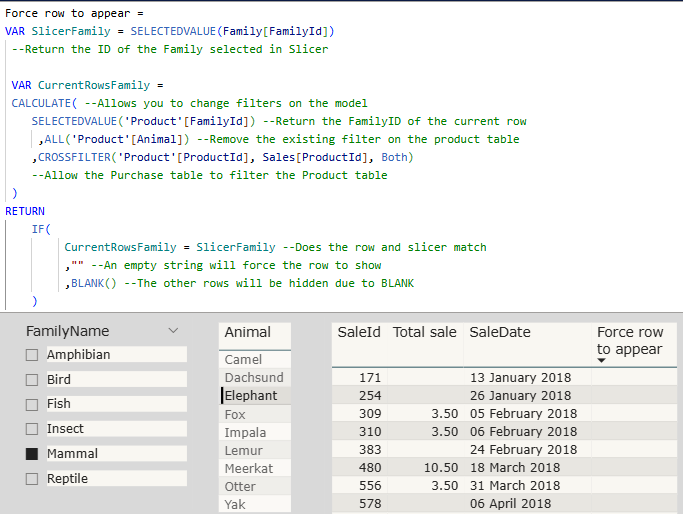Image resolution: width=683 pixels, height=514 pixels.
Task: Select SaleId 383 cell
Action: (x=370, y=449)
